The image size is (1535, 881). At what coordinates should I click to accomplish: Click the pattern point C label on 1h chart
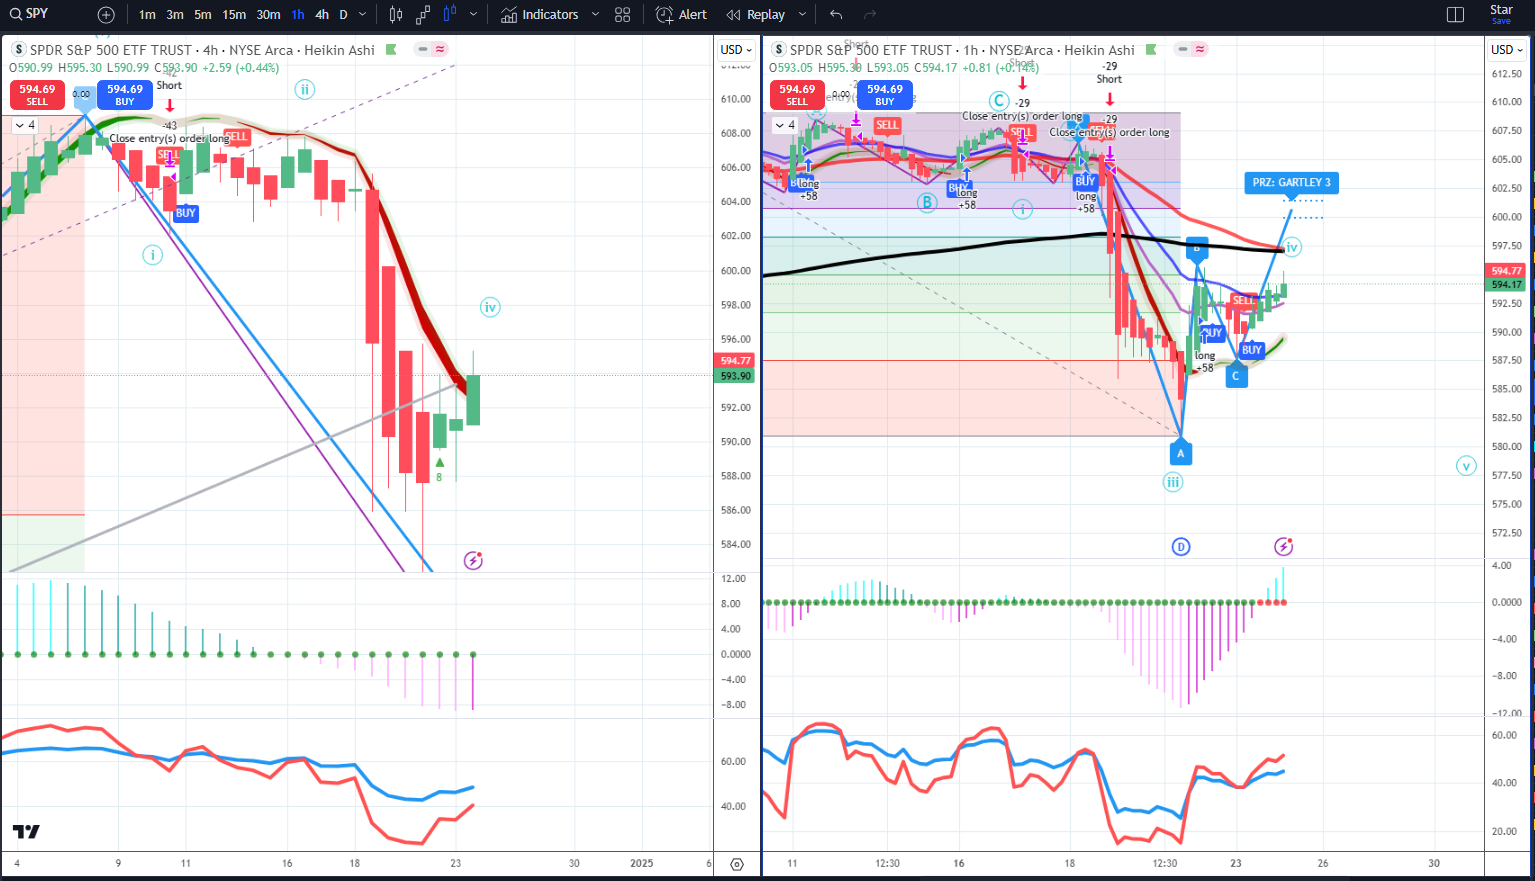(1236, 376)
